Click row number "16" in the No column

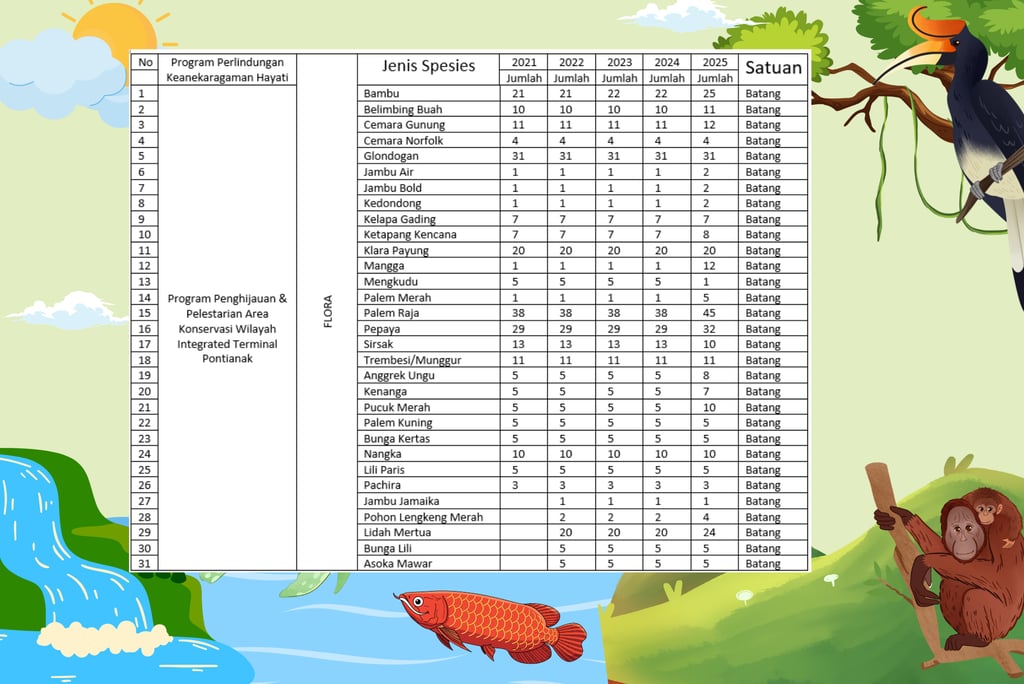click(x=144, y=329)
